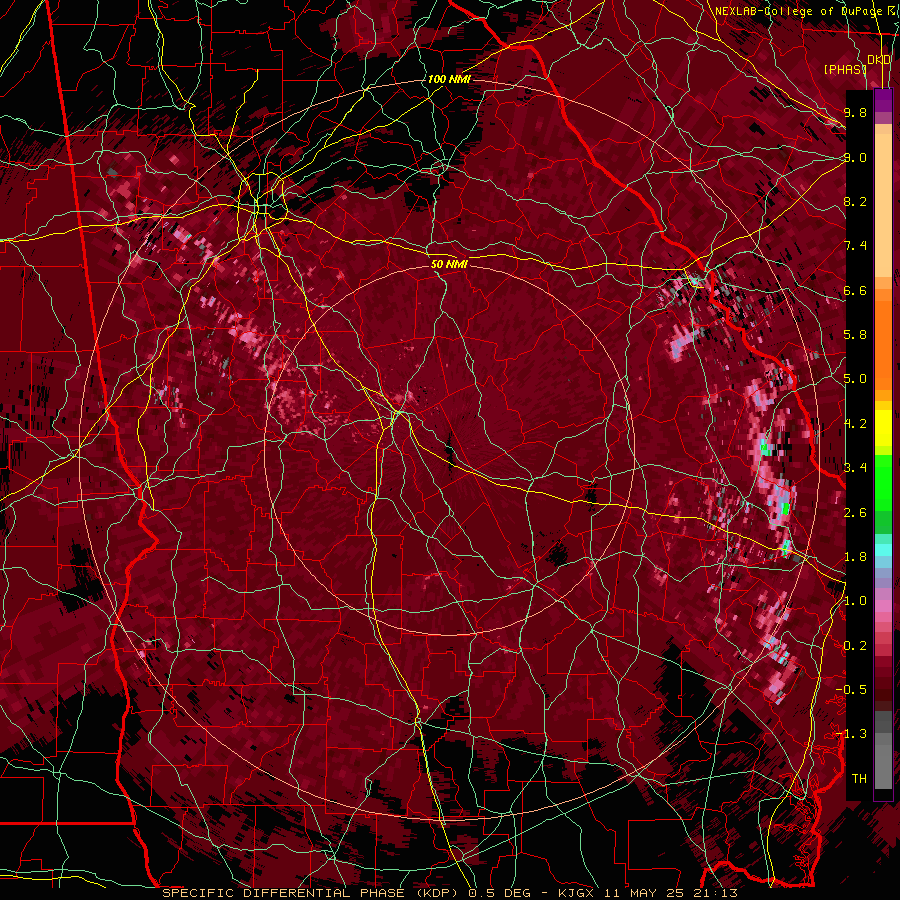Screen dimensions: 900x900
Task: Click the yellow segment of the color bar
Action: coord(883,428)
